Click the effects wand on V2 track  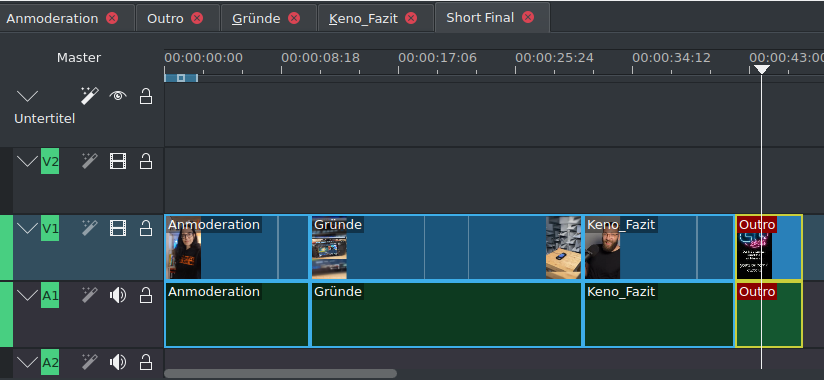click(89, 161)
